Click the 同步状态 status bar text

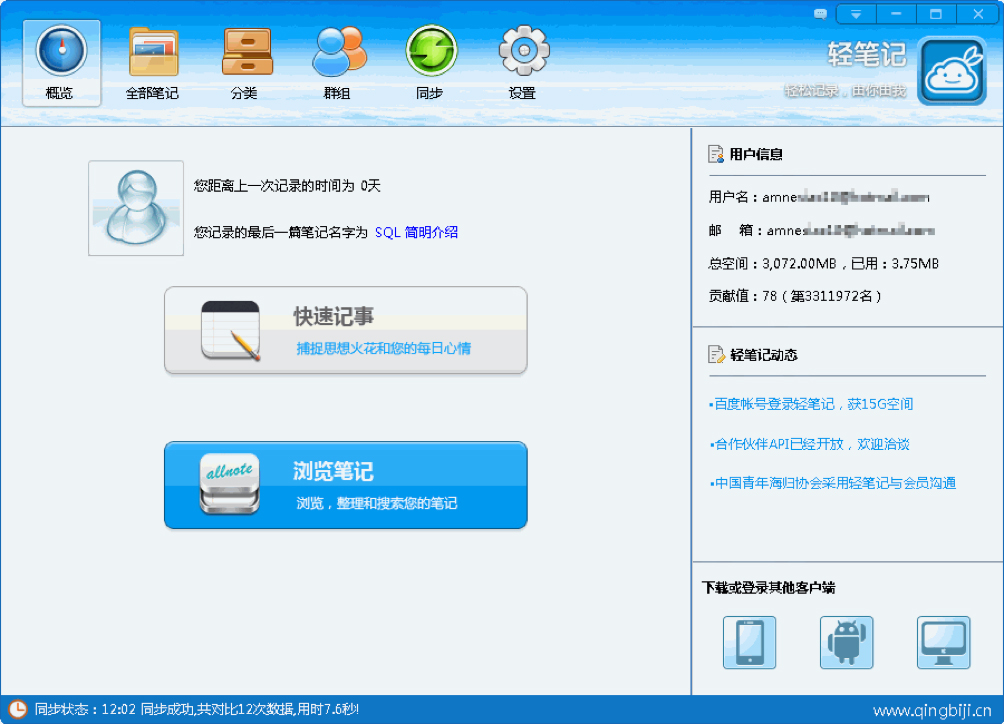(197, 709)
